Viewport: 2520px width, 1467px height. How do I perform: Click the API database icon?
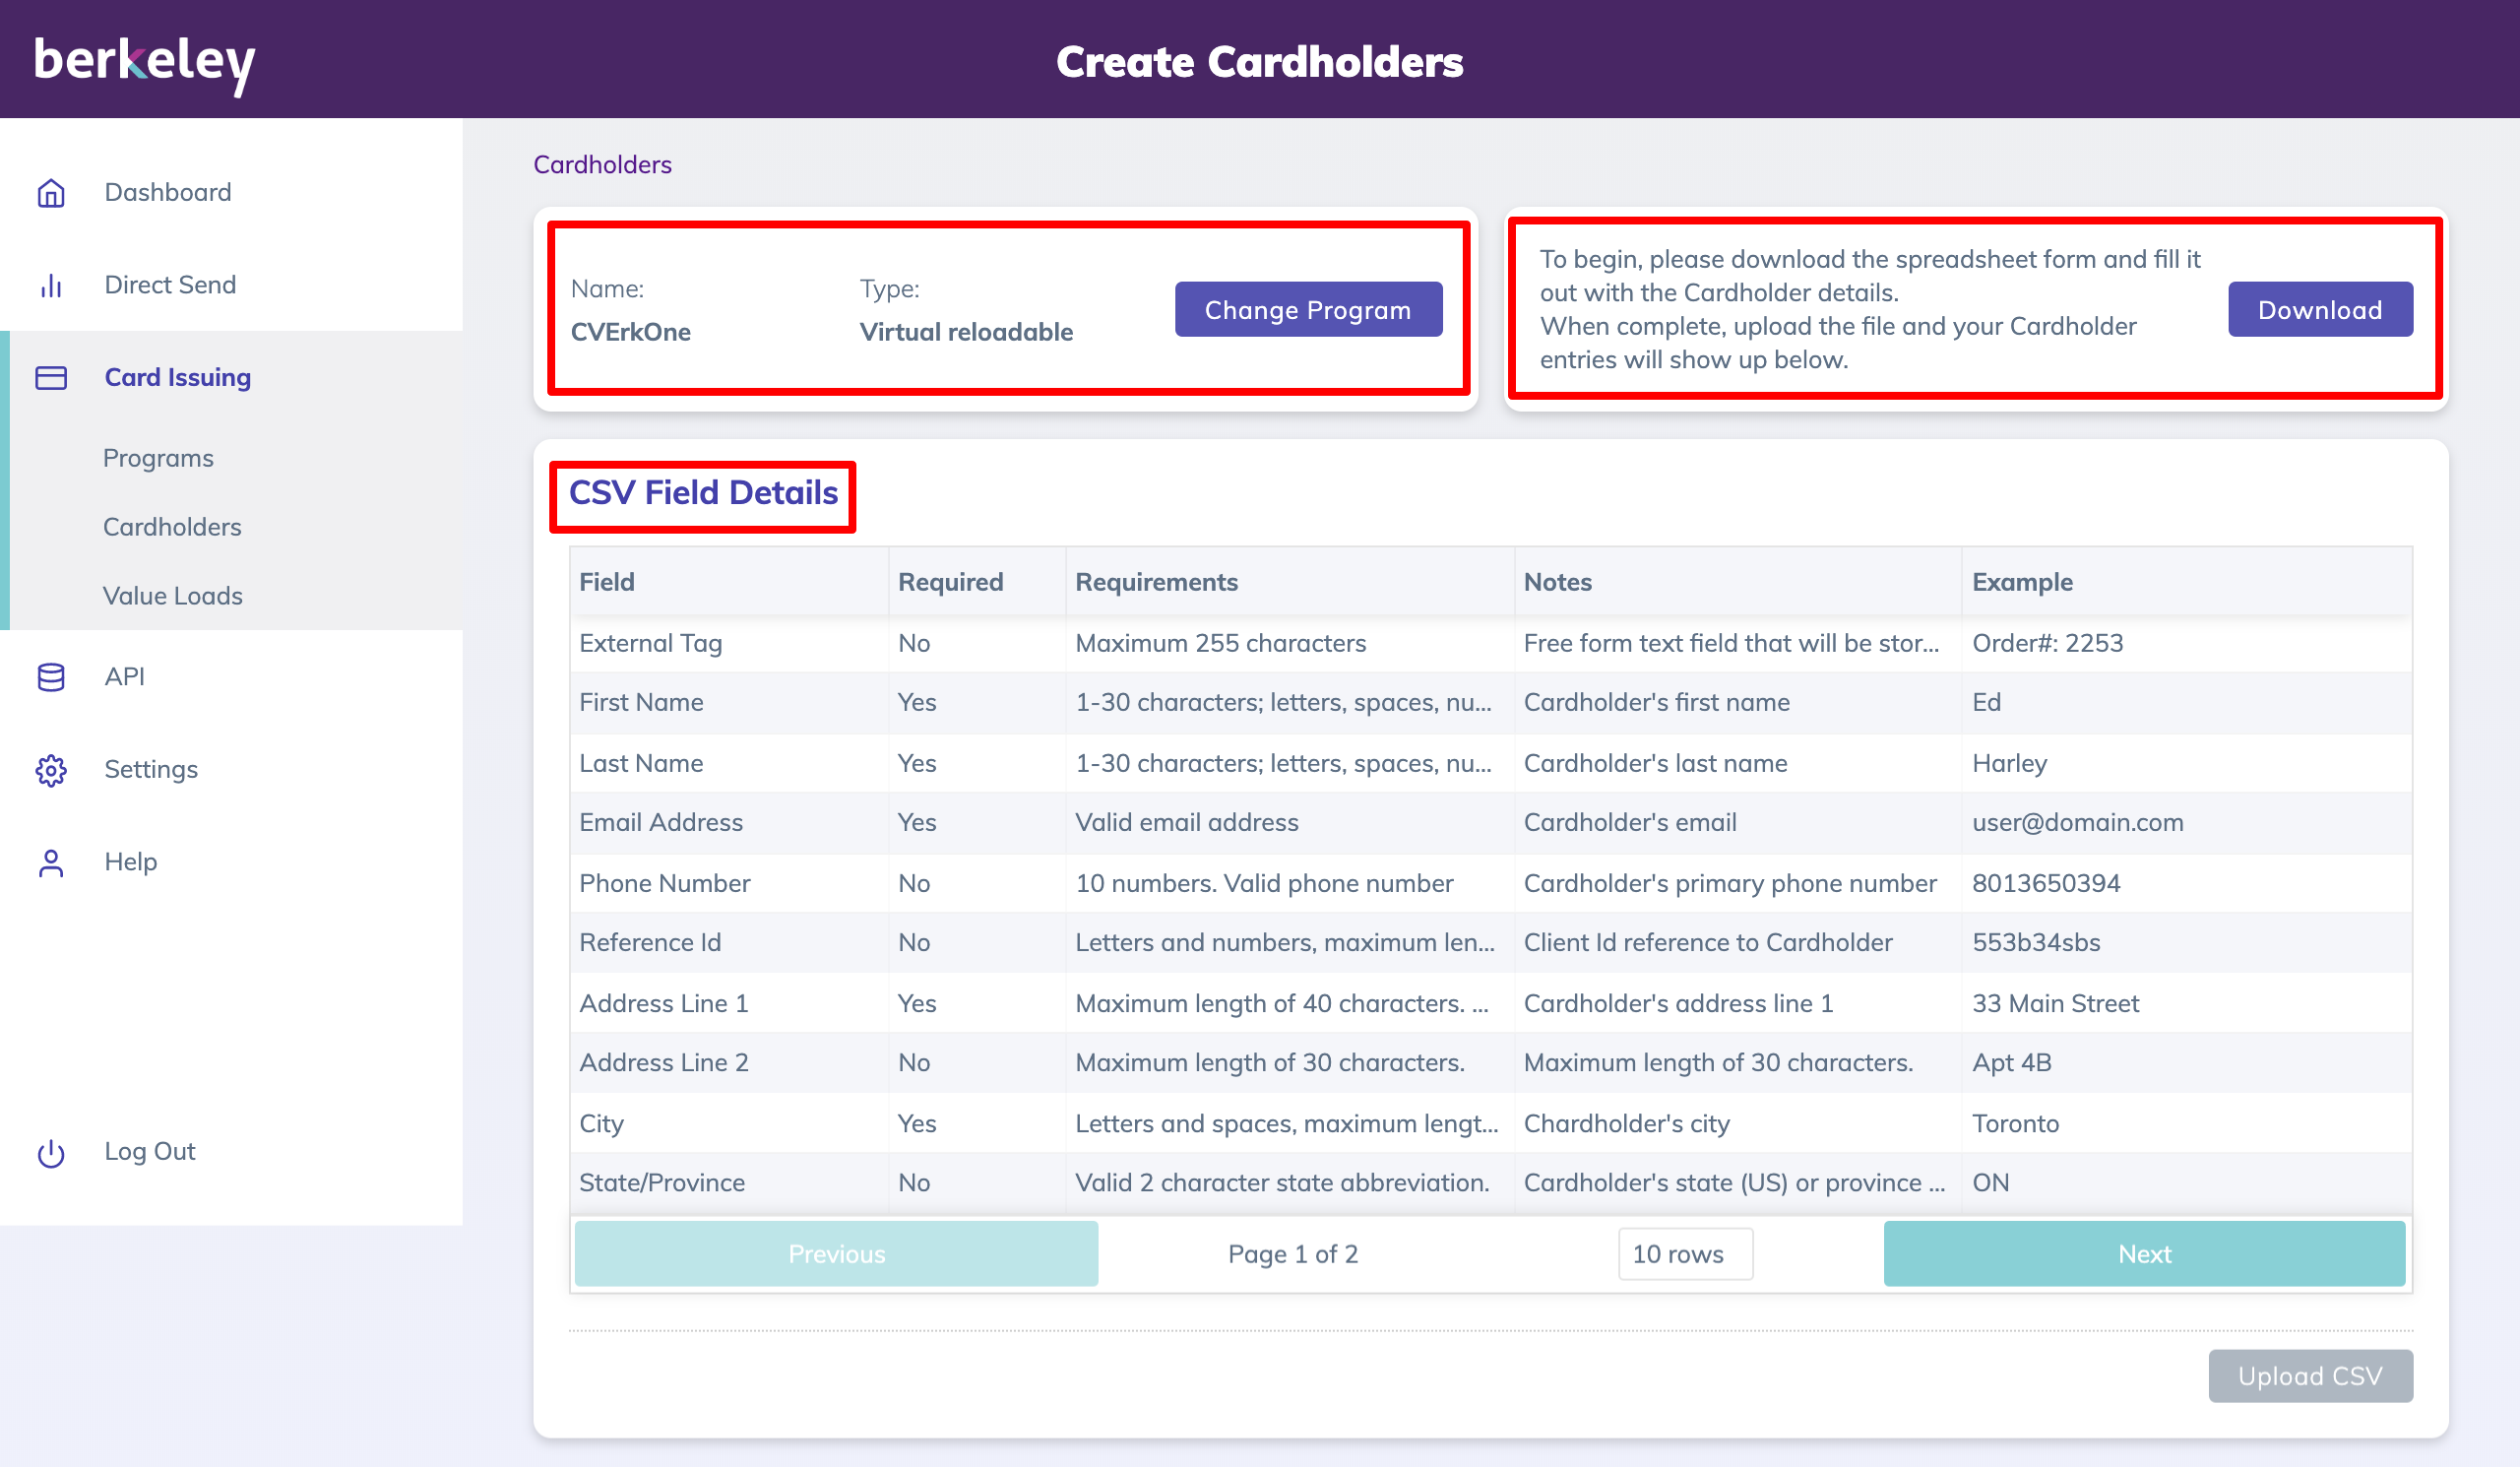tap(51, 677)
